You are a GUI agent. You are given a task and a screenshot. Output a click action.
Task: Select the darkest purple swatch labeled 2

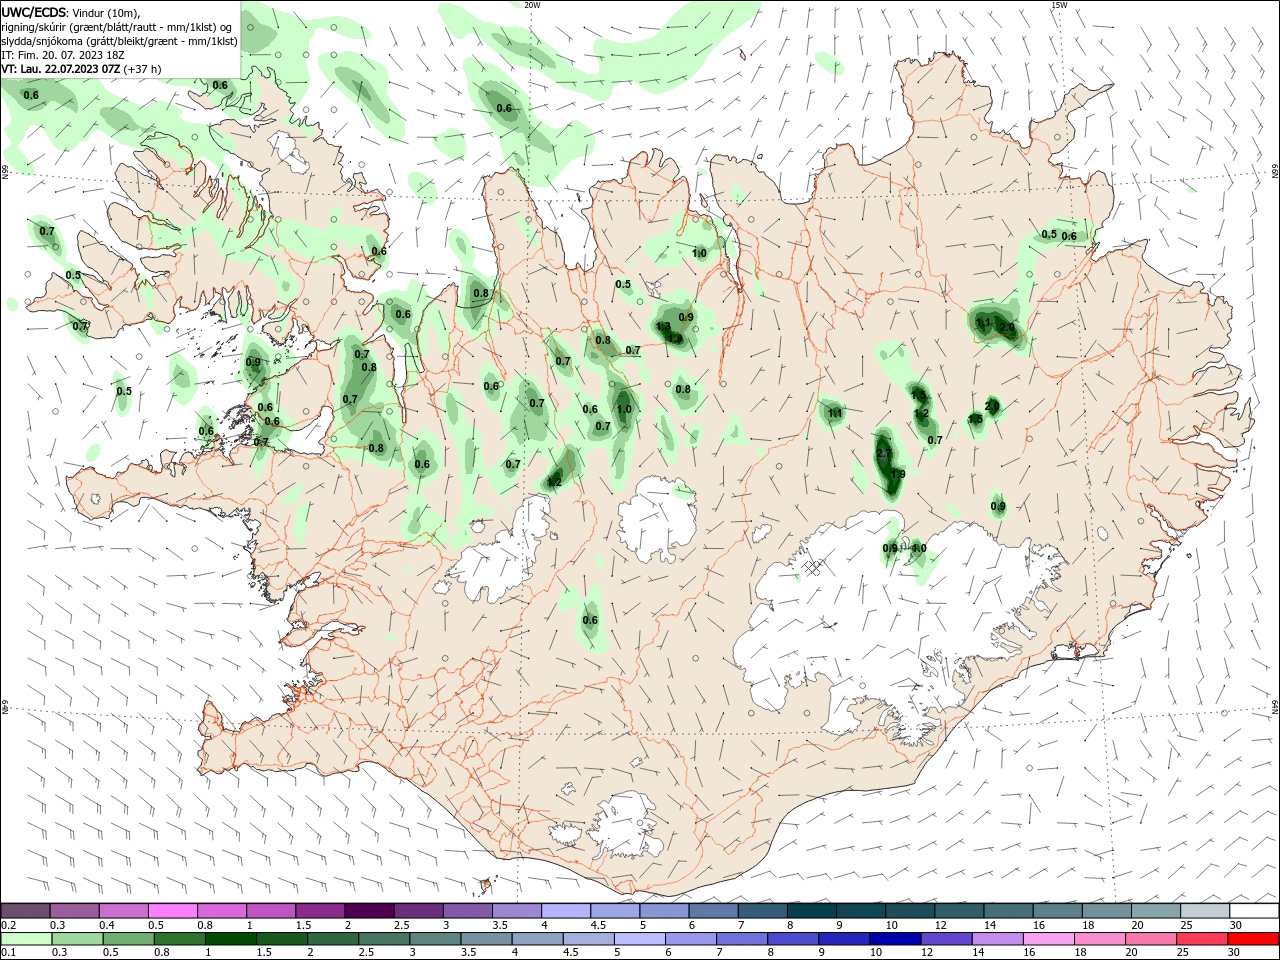[369, 911]
